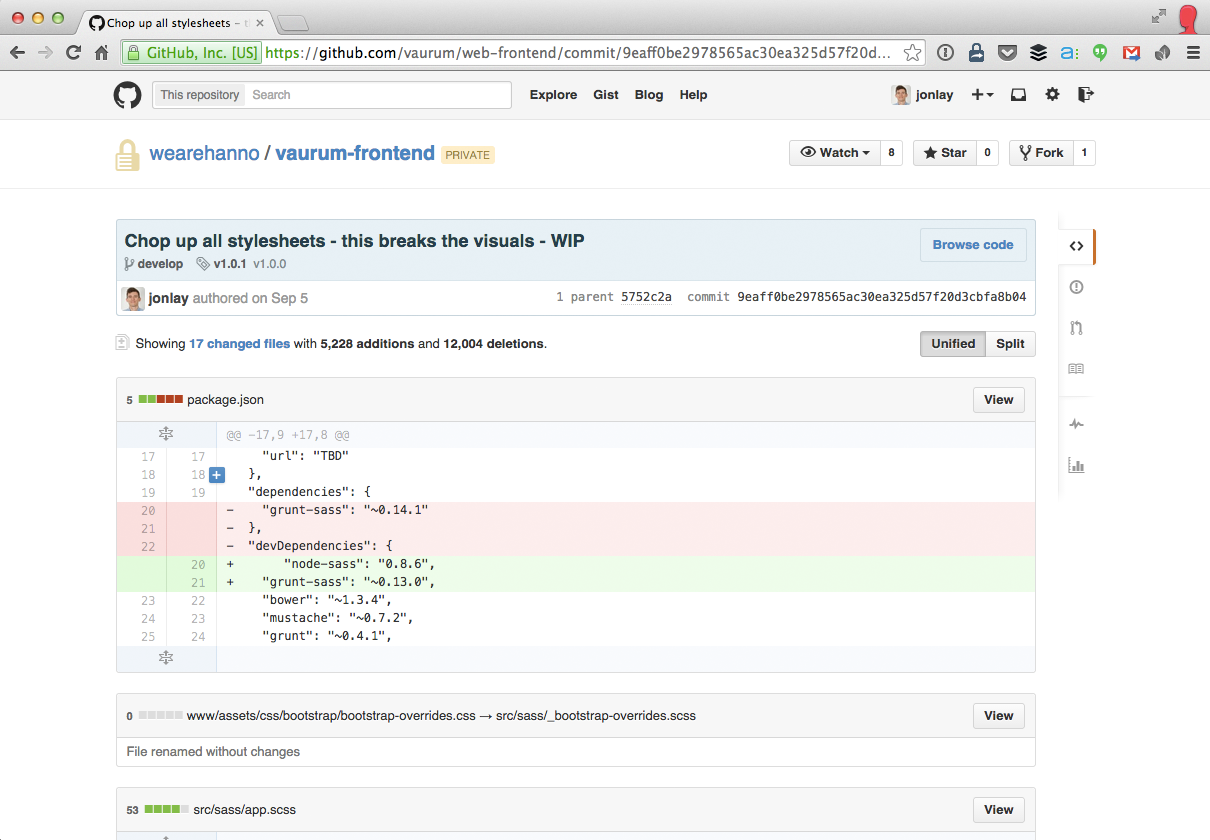This screenshot has width=1210, height=840.
Task: Open the Watch dropdown
Action: pos(835,153)
